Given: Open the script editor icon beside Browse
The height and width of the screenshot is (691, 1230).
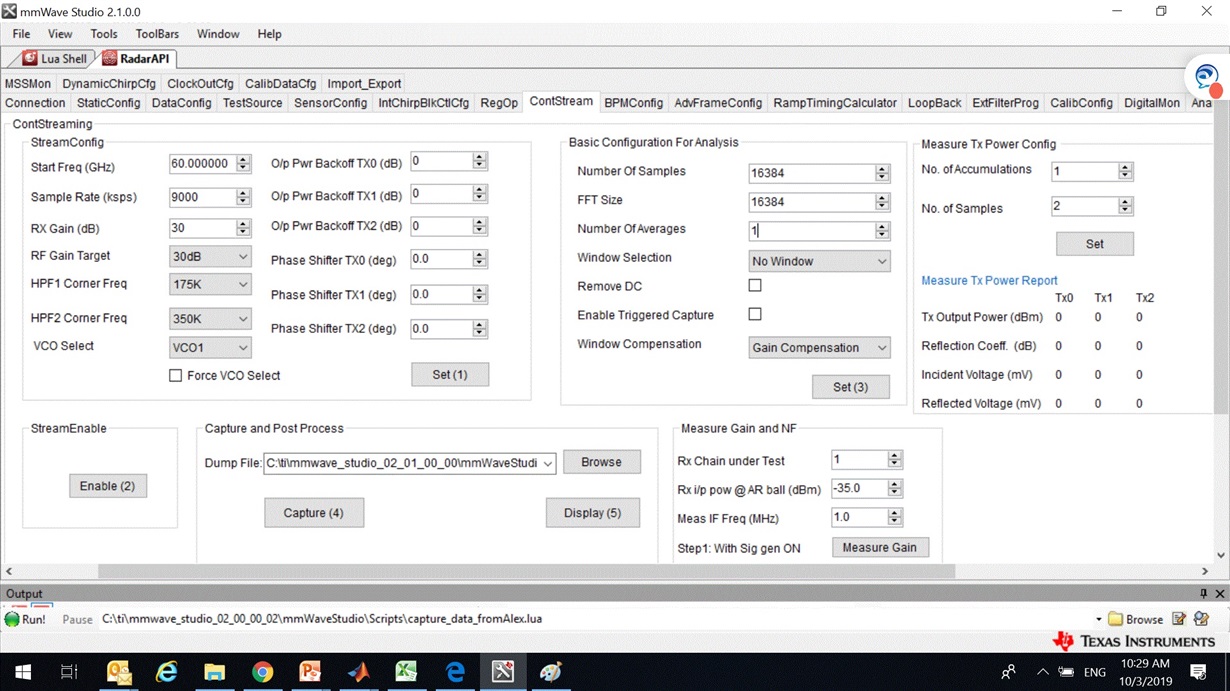Looking at the screenshot, I should pyautogui.click(x=1179, y=619).
